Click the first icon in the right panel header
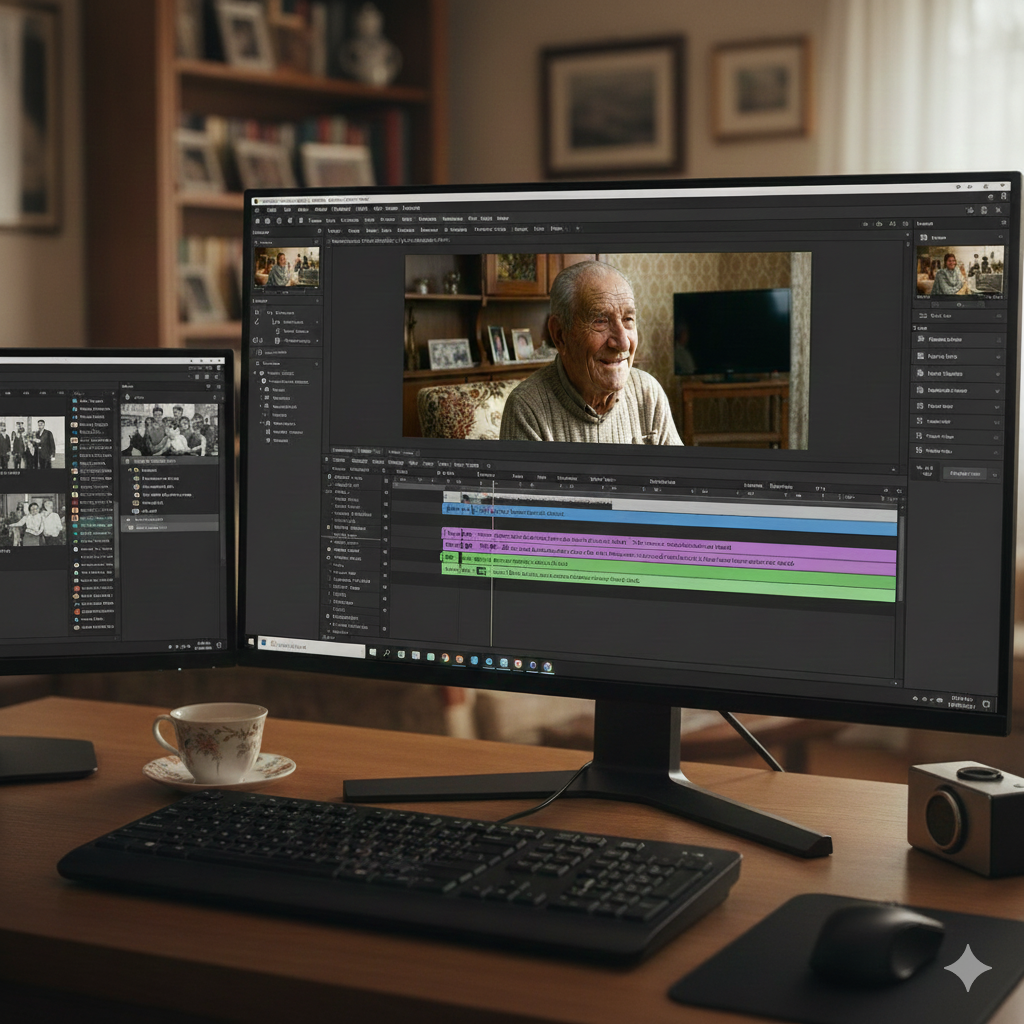Viewport: 1024px width, 1024px height. pyautogui.click(x=921, y=238)
